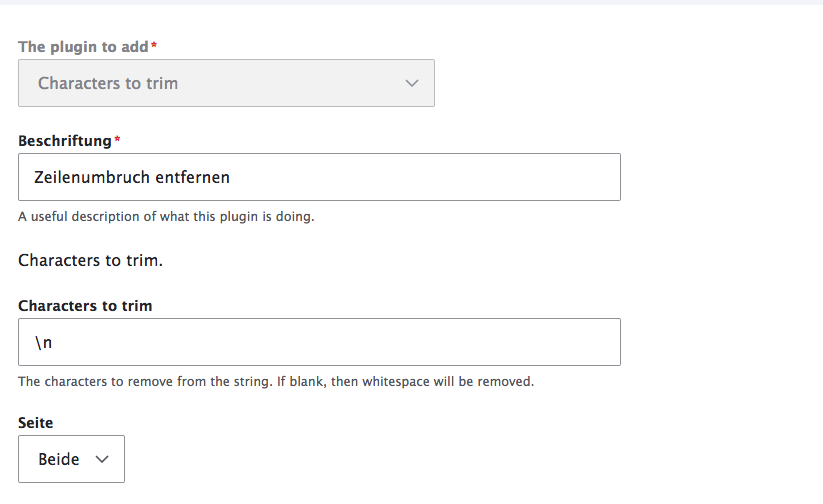Viewport: 823px width, 504px height.
Task: Click the Beschriftung text field
Action: (x=319, y=177)
